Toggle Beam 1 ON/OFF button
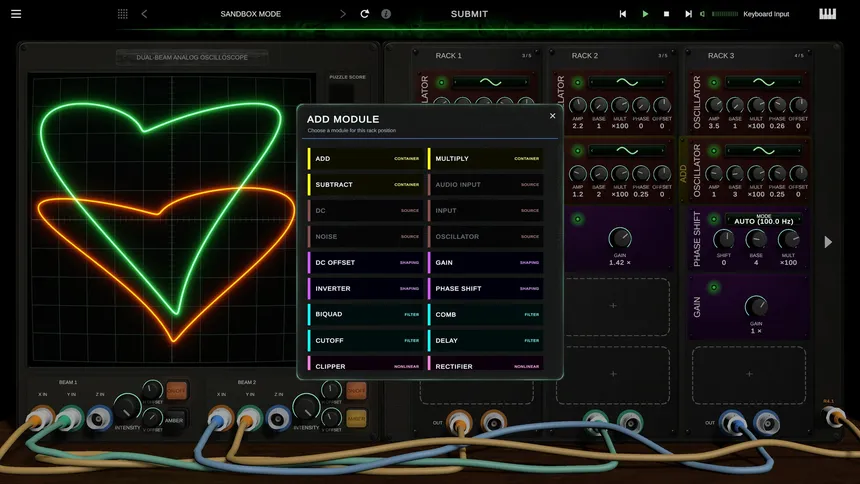This screenshot has height=484, width=860. click(176, 390)
